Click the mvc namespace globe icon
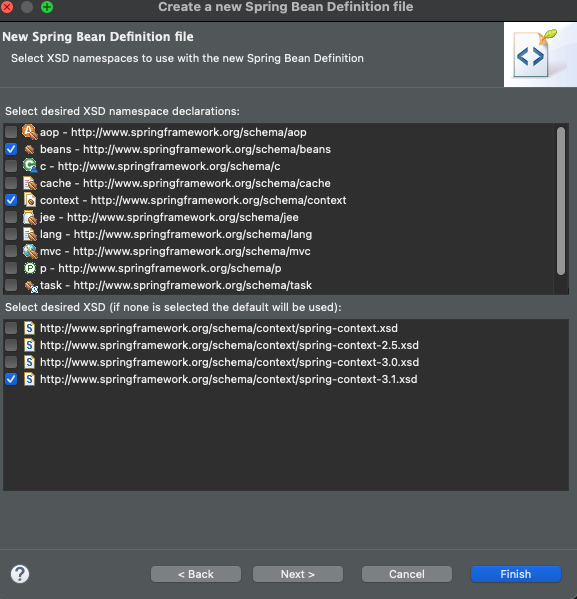The width and height of the screenshot is (577, 599). point(29,251)
